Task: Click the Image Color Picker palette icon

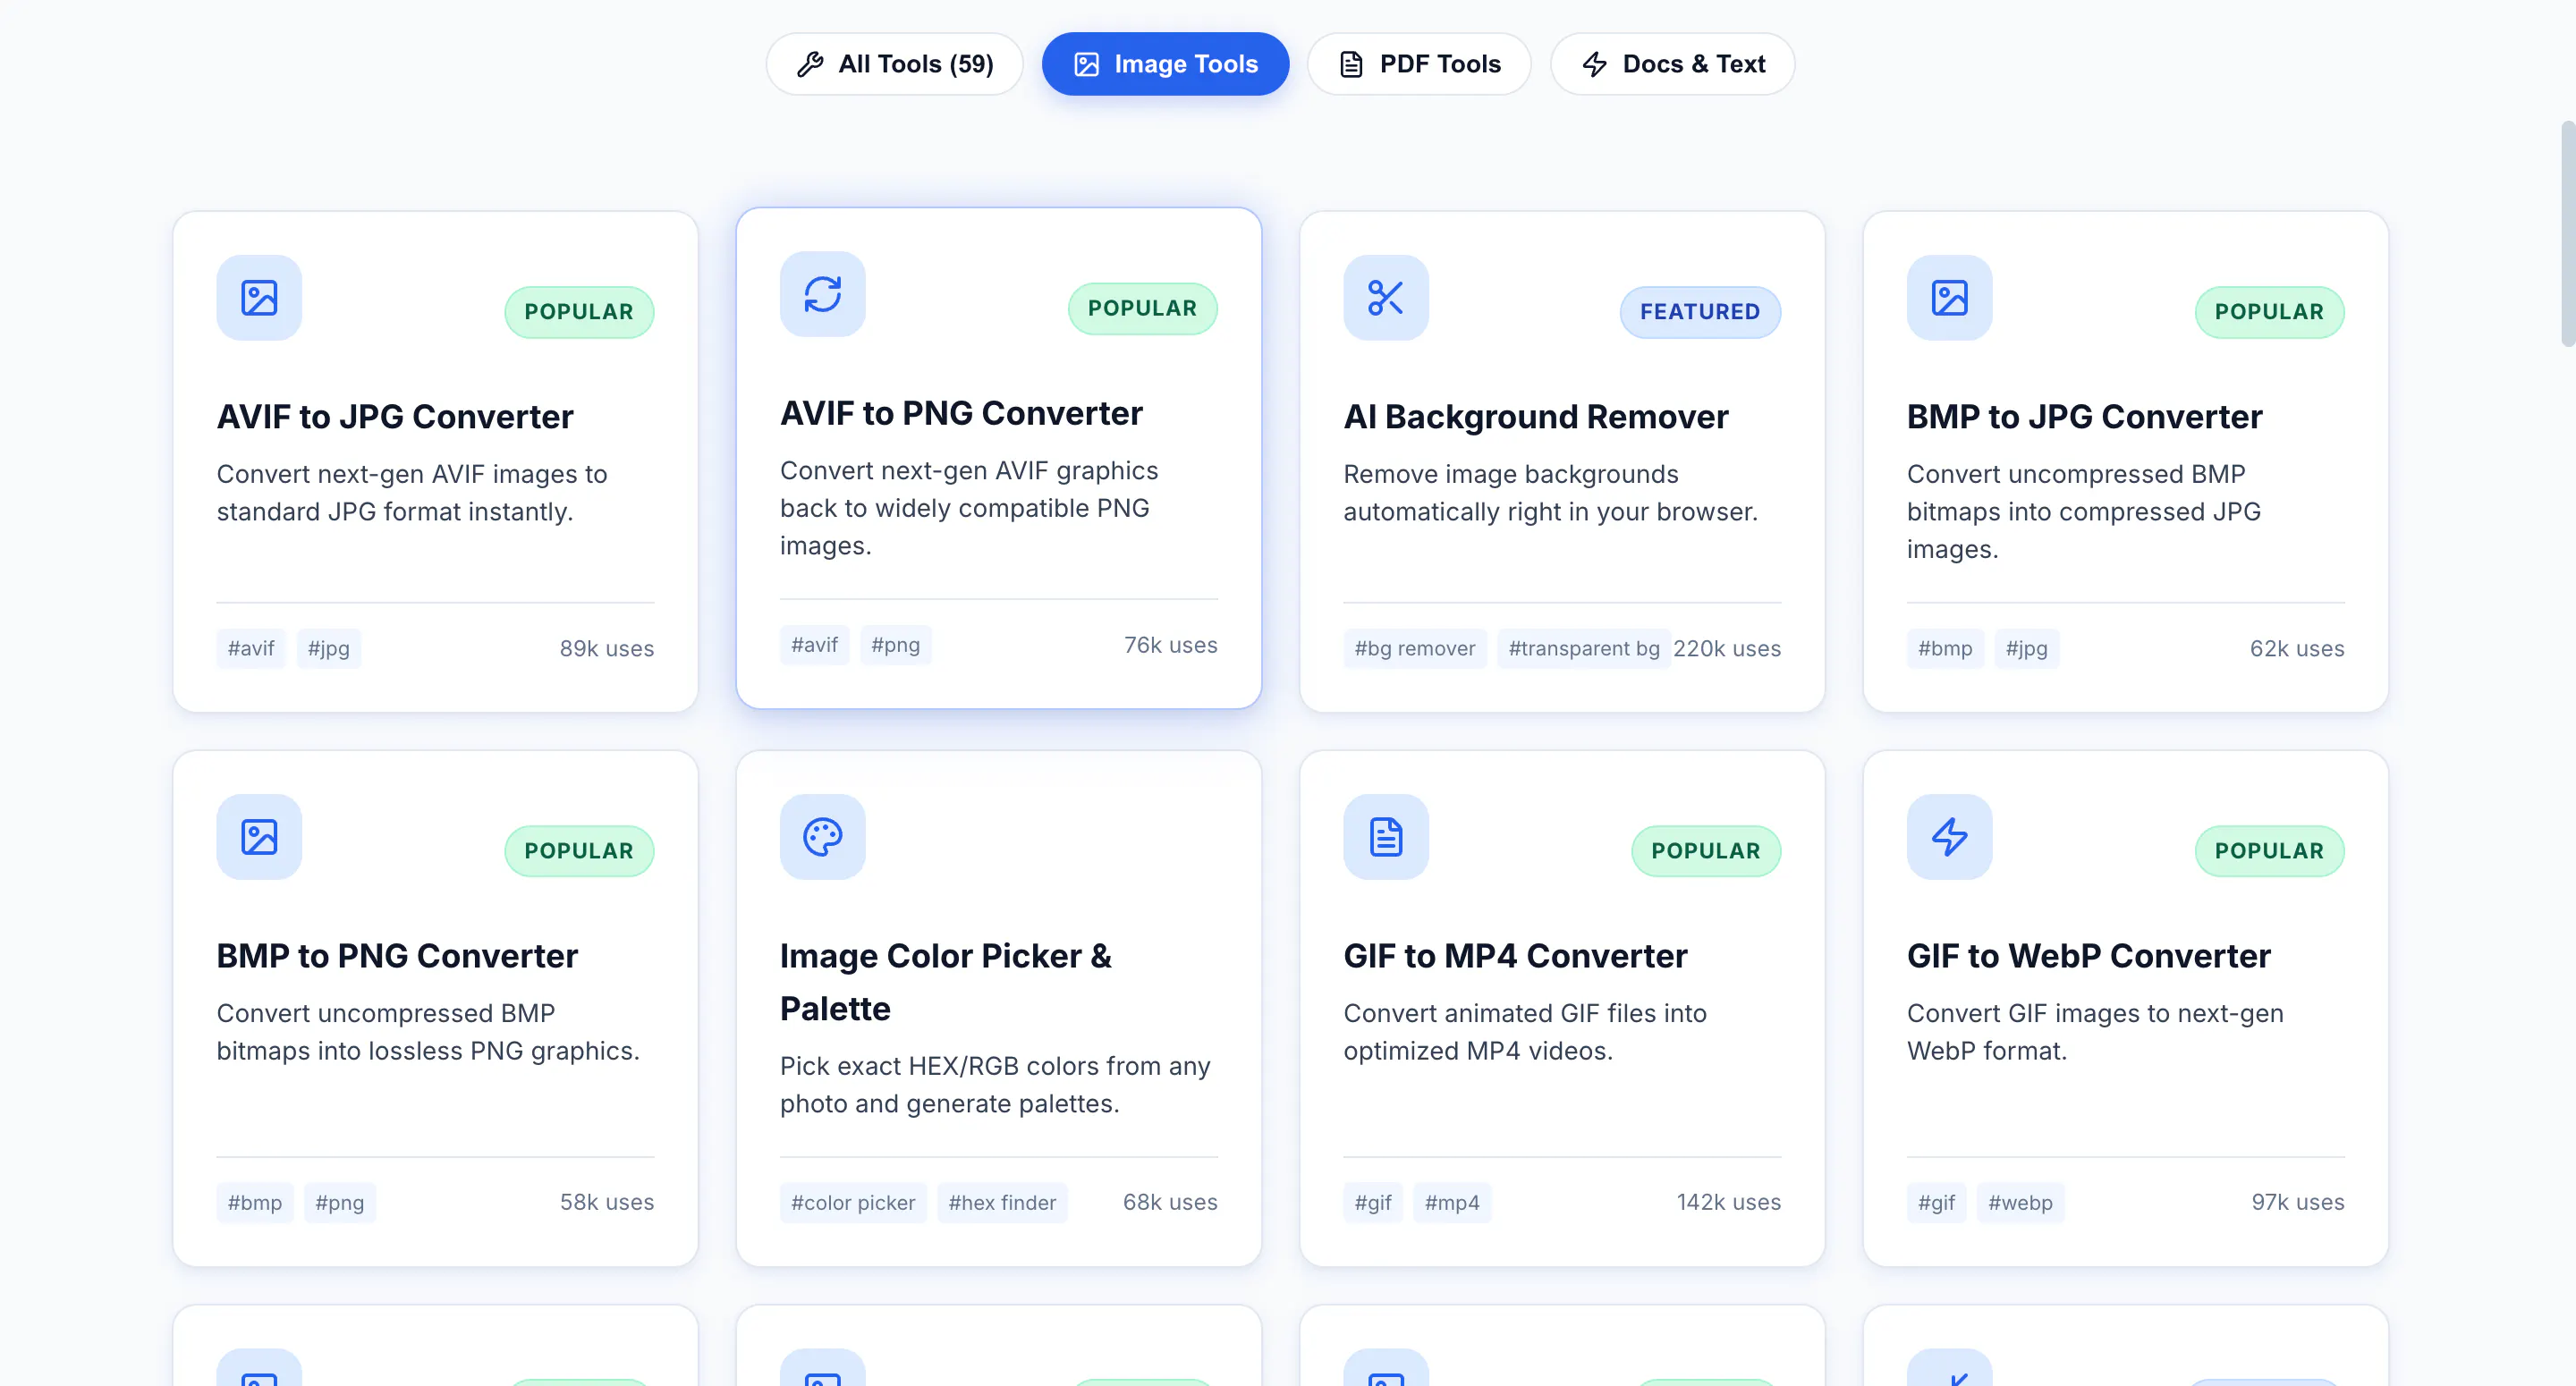Action: tap(823, 837)
